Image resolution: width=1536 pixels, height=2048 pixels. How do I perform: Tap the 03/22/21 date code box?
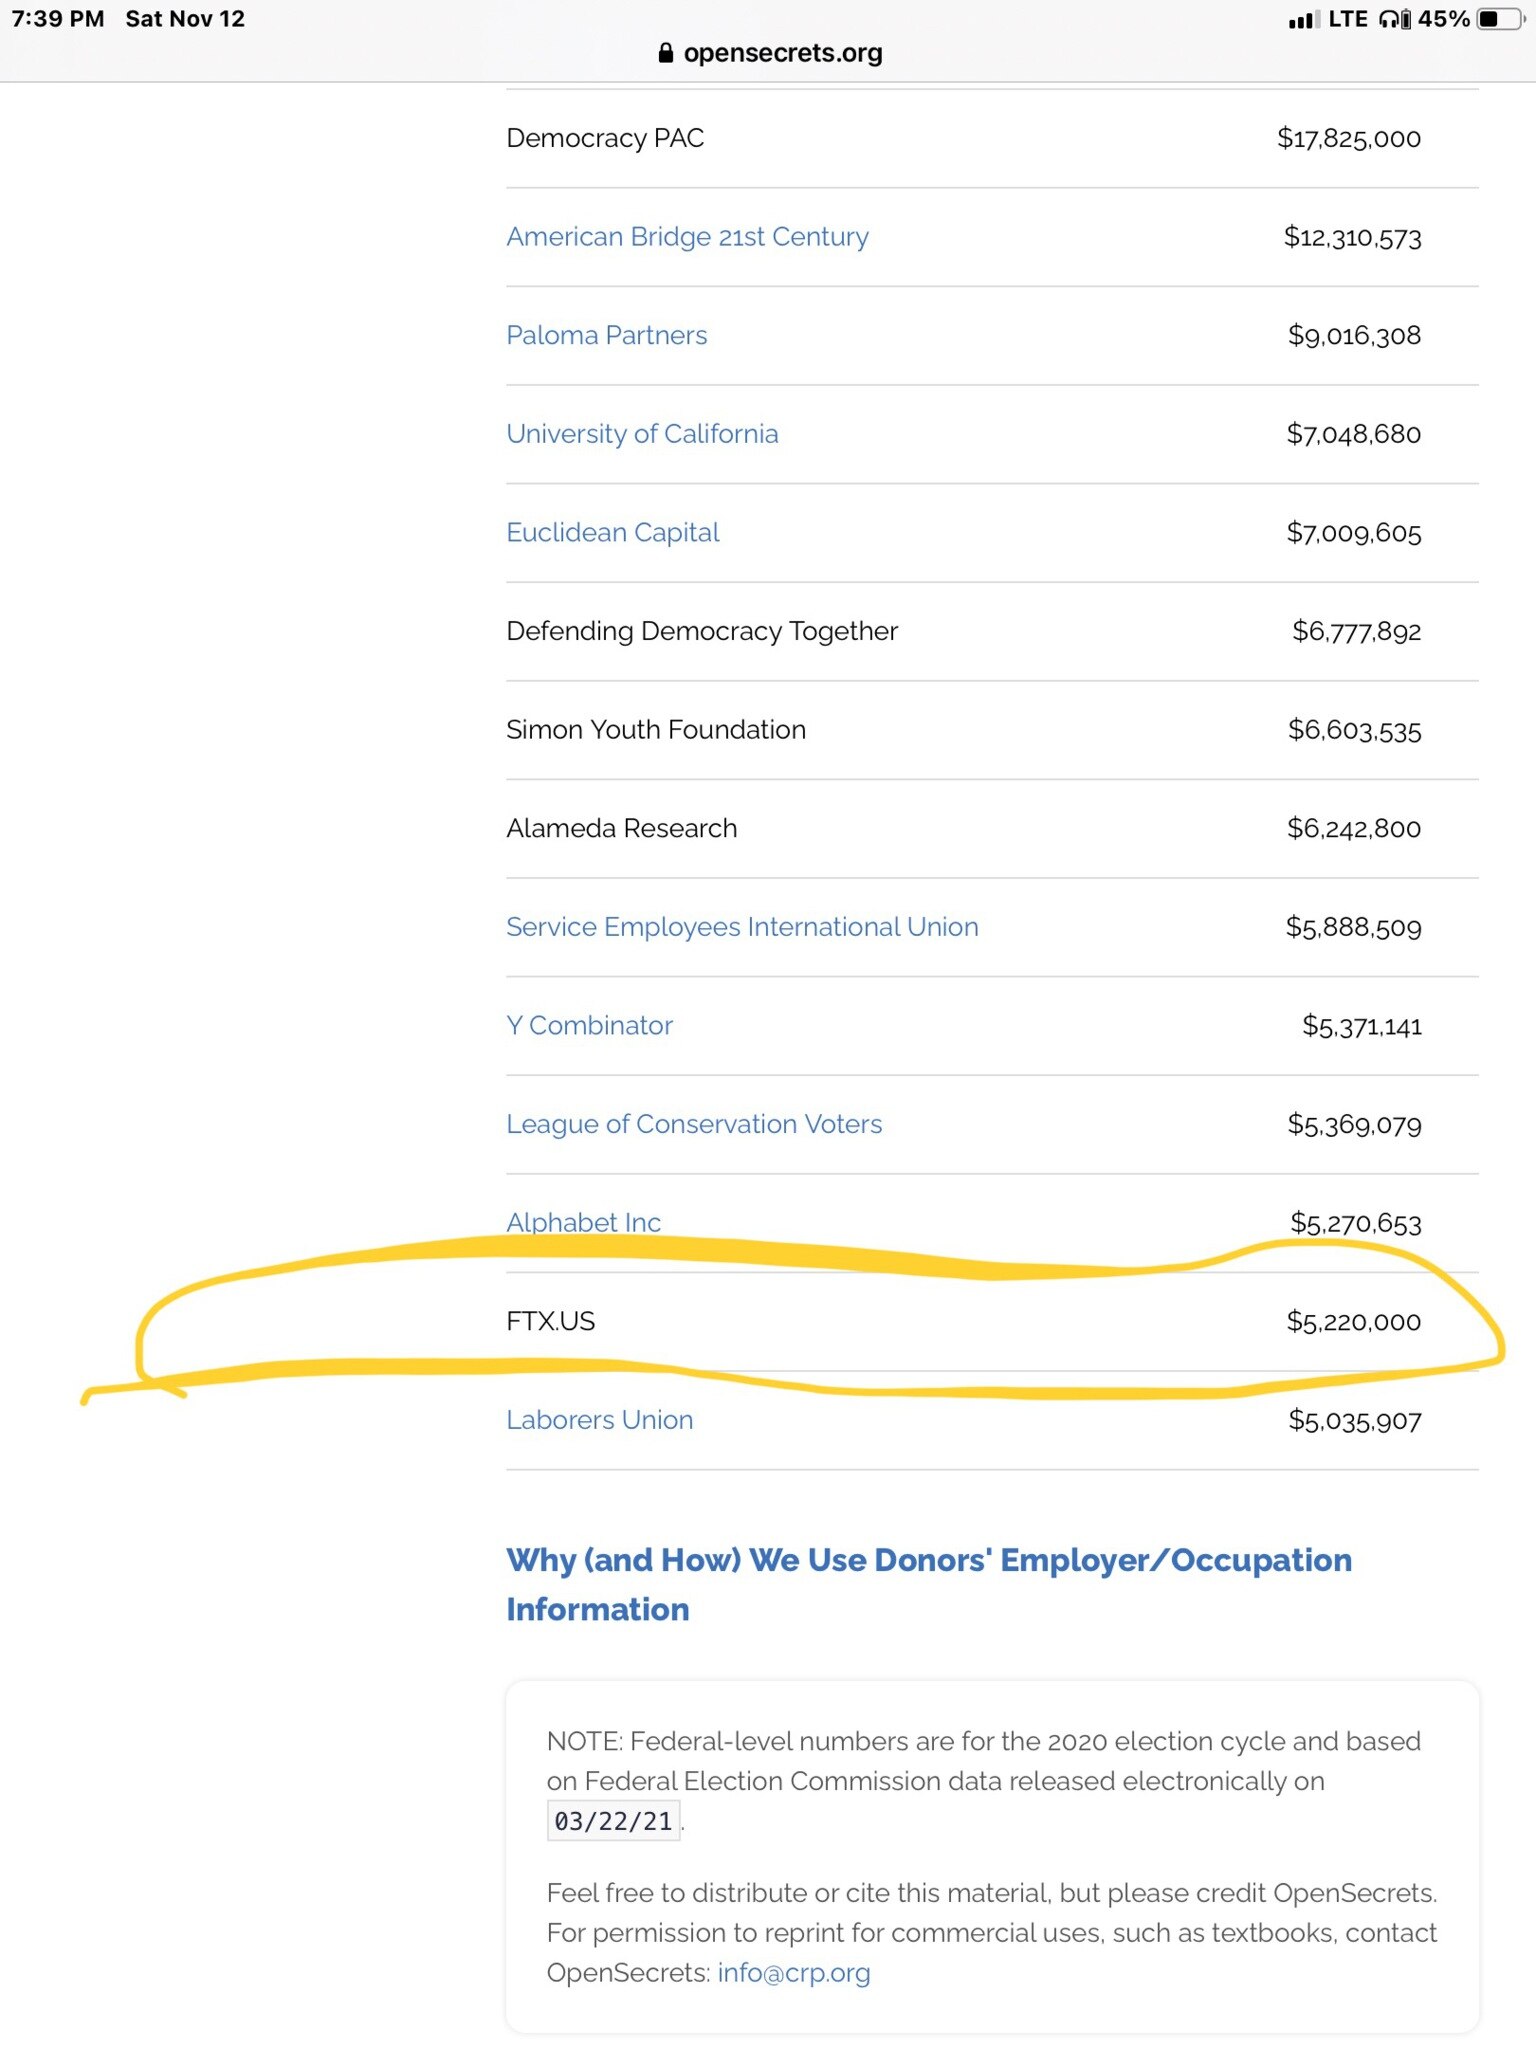613,1821
